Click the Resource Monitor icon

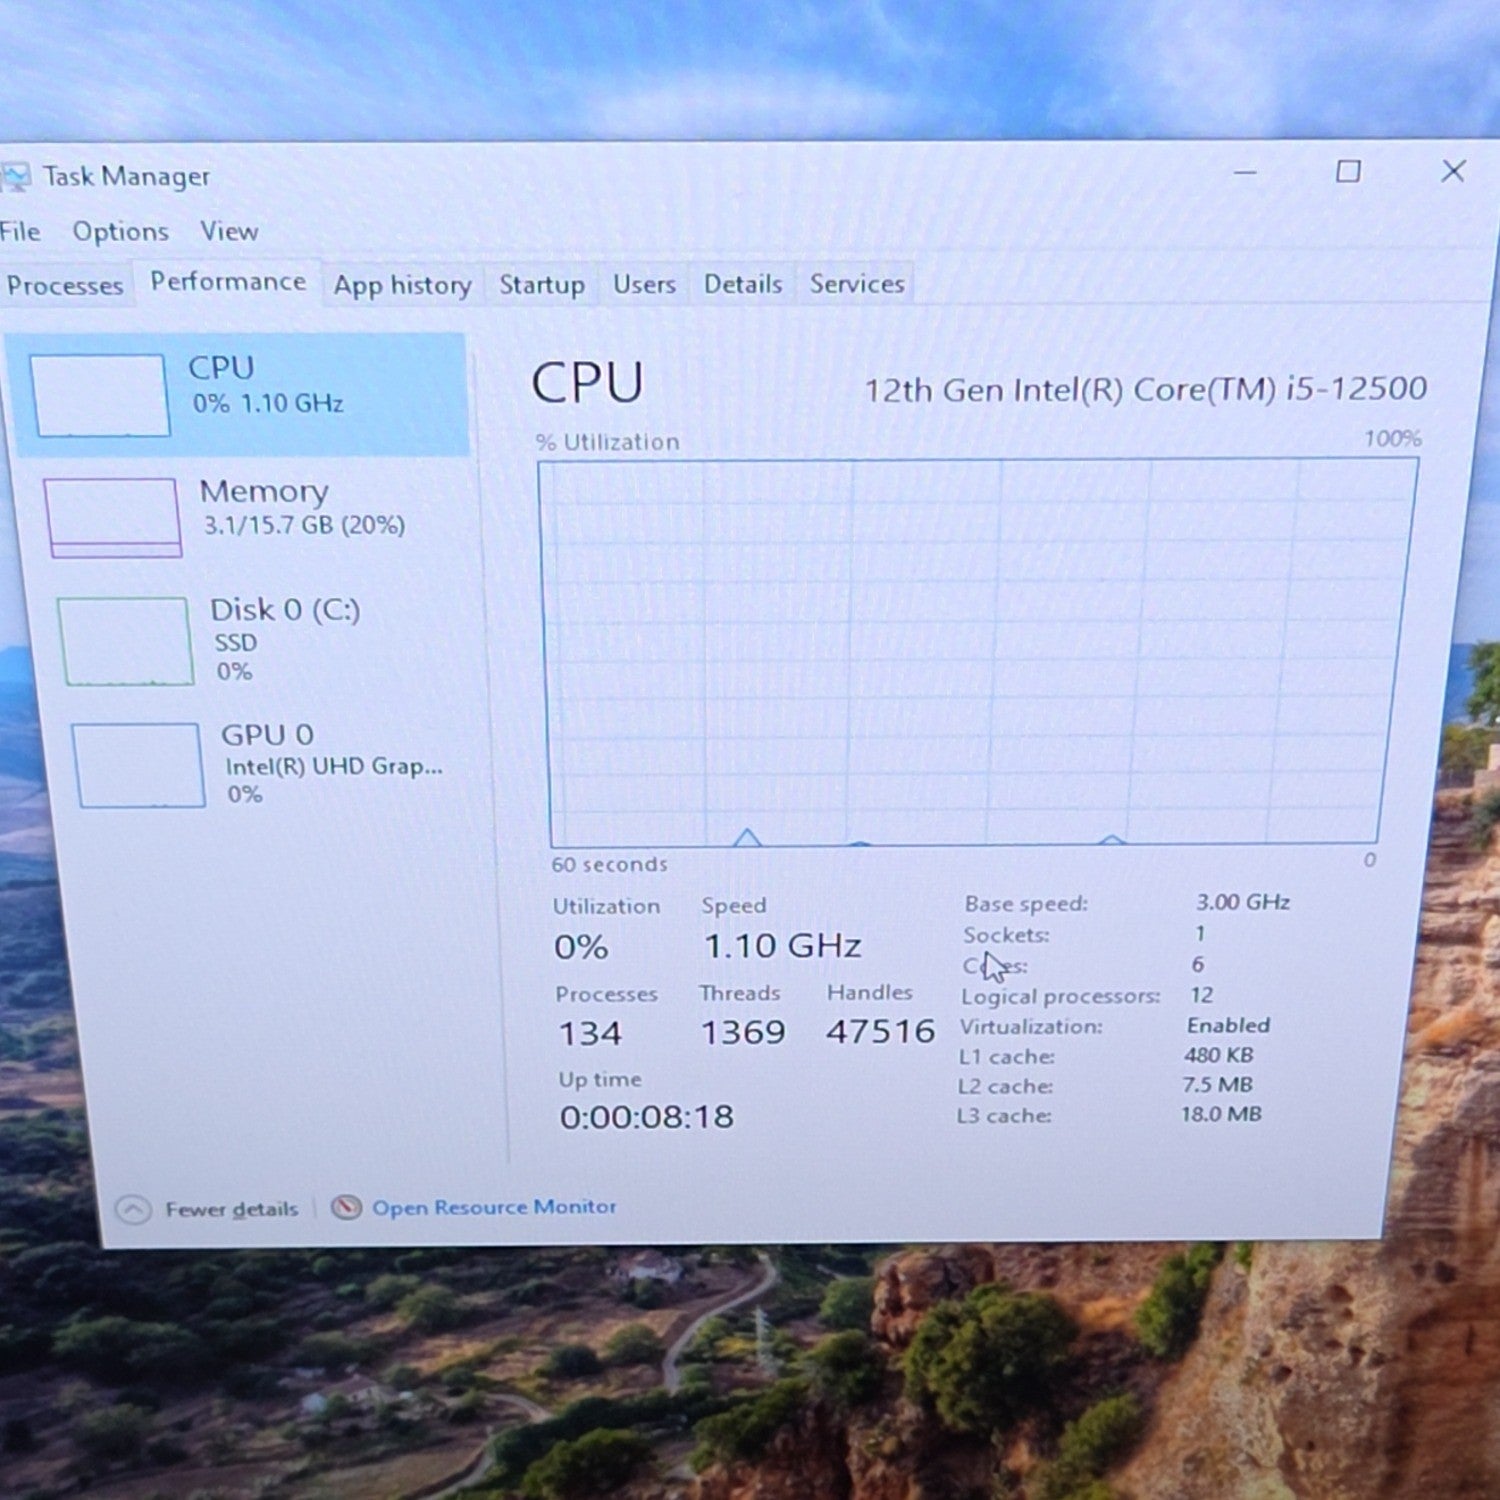(x=346, y=1208)
